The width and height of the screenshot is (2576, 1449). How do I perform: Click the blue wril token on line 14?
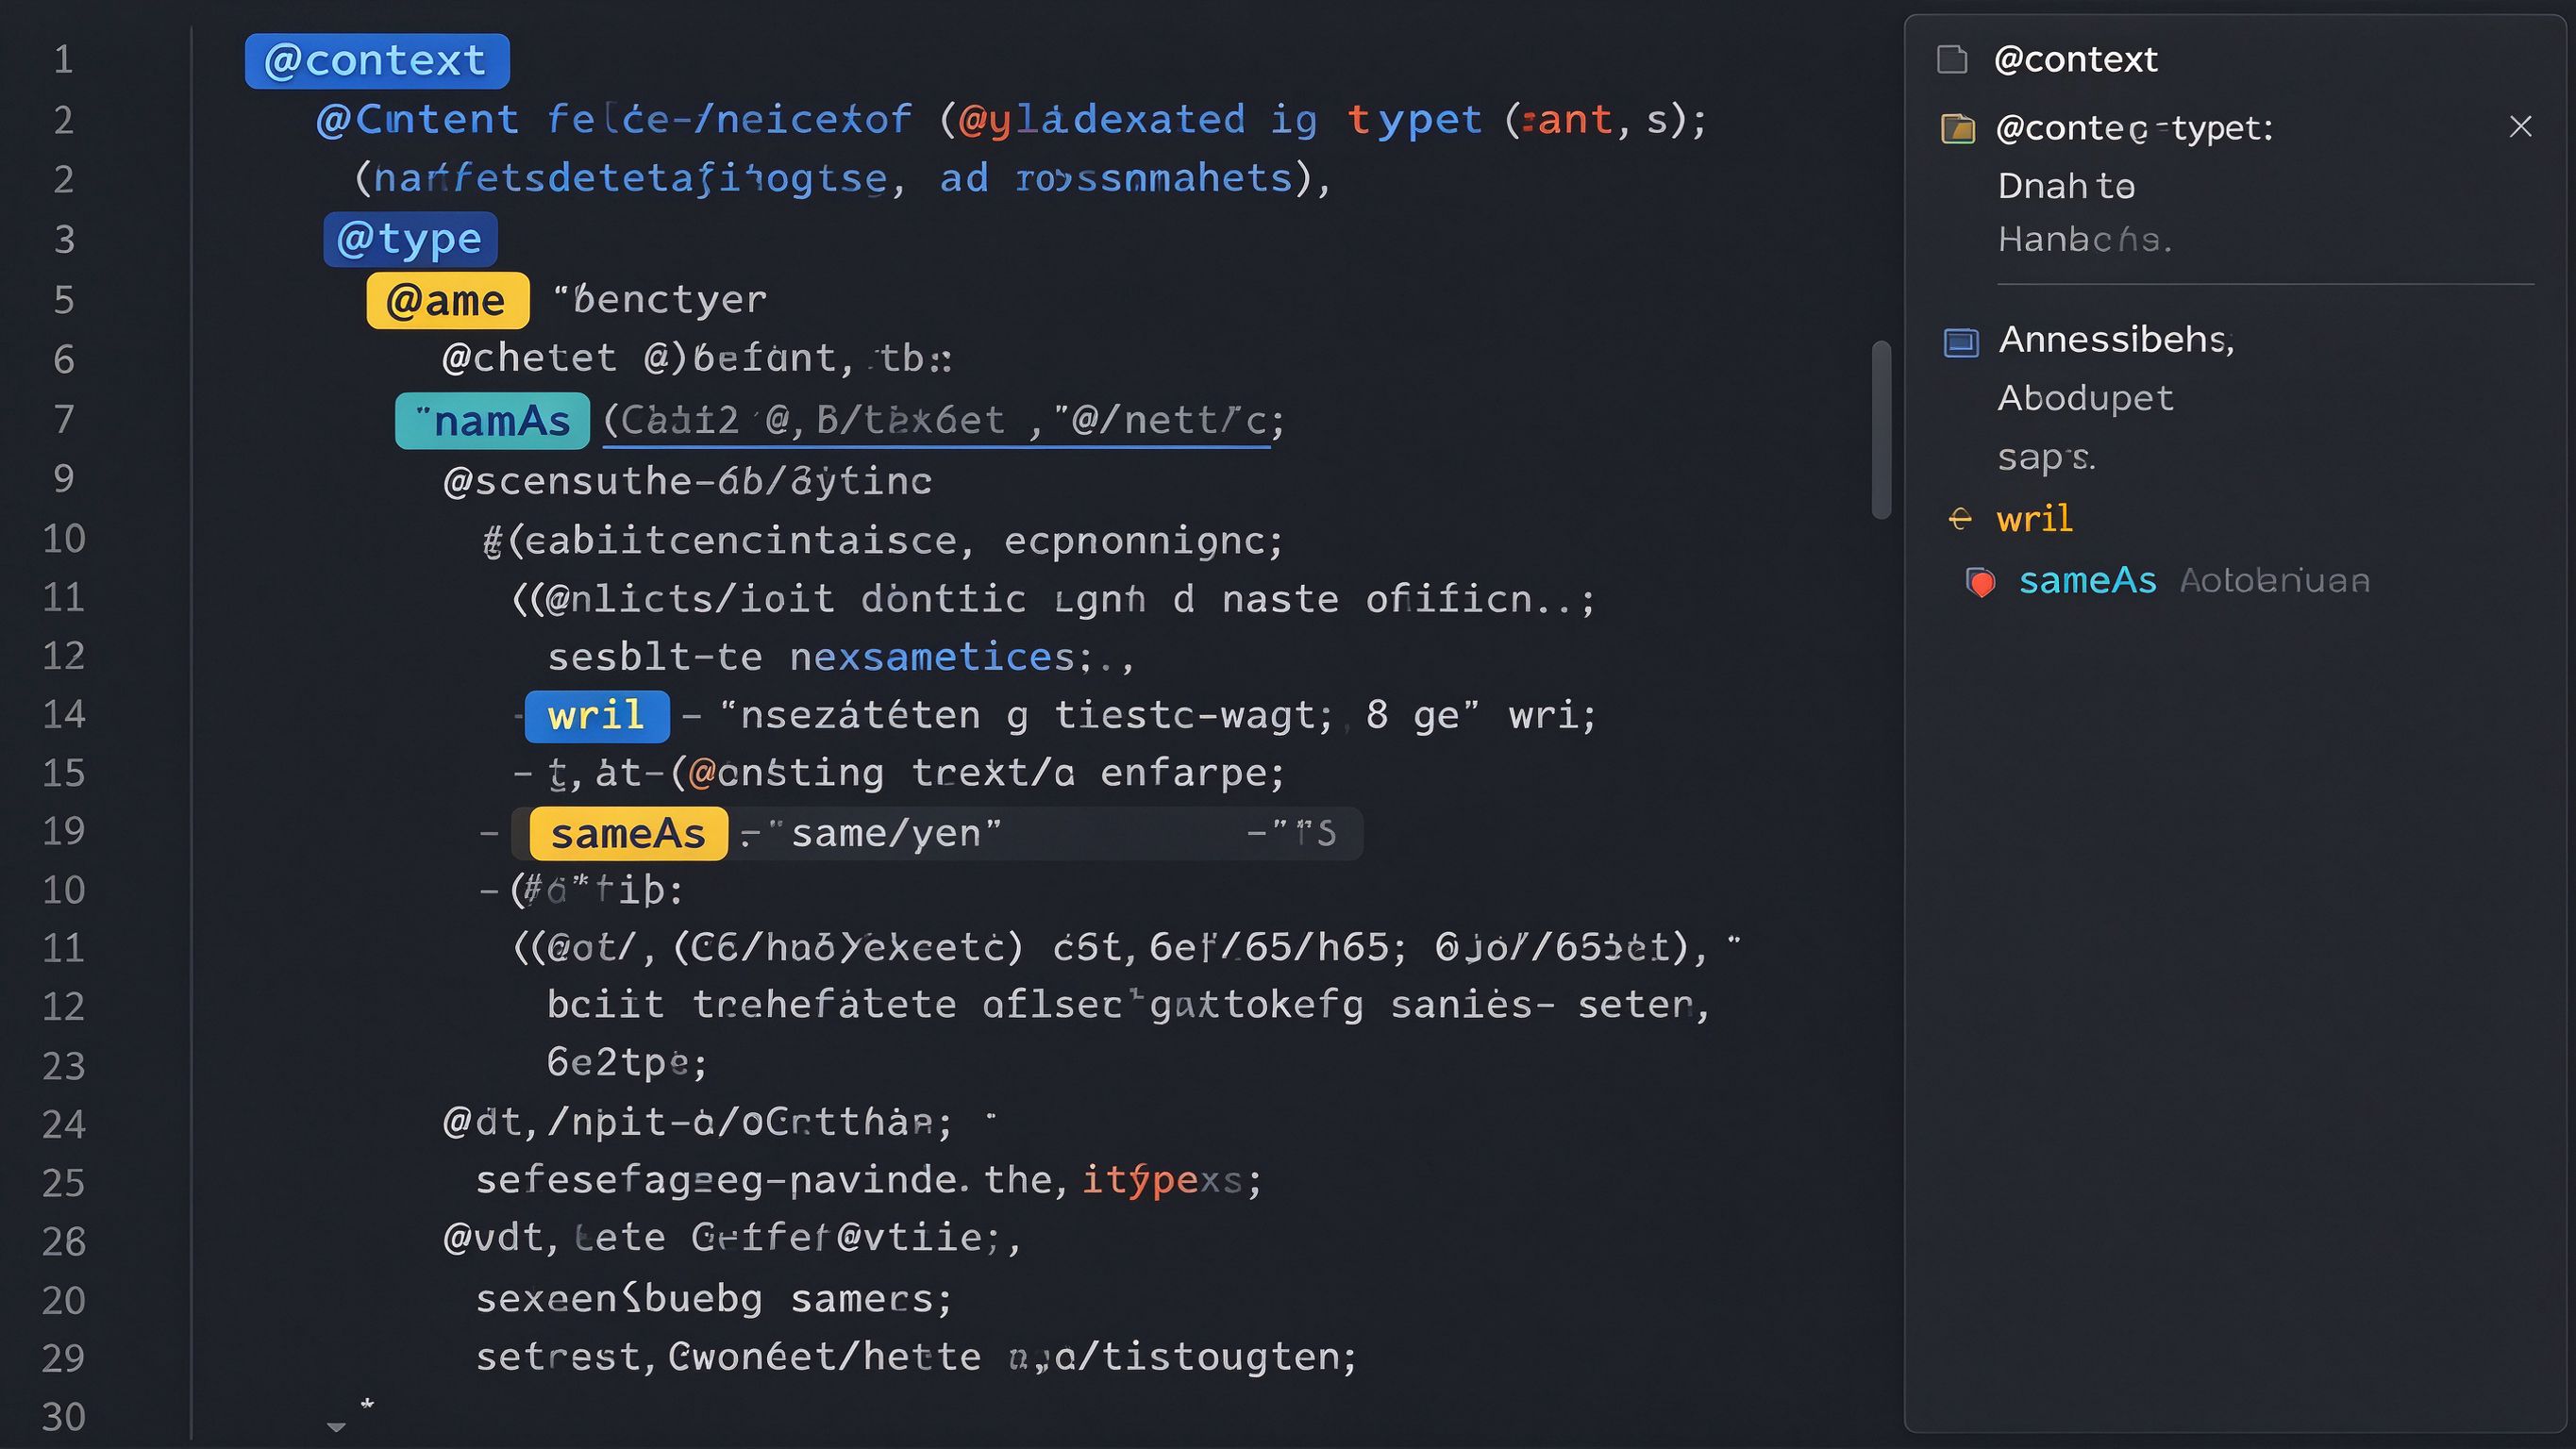pos(597,716)
